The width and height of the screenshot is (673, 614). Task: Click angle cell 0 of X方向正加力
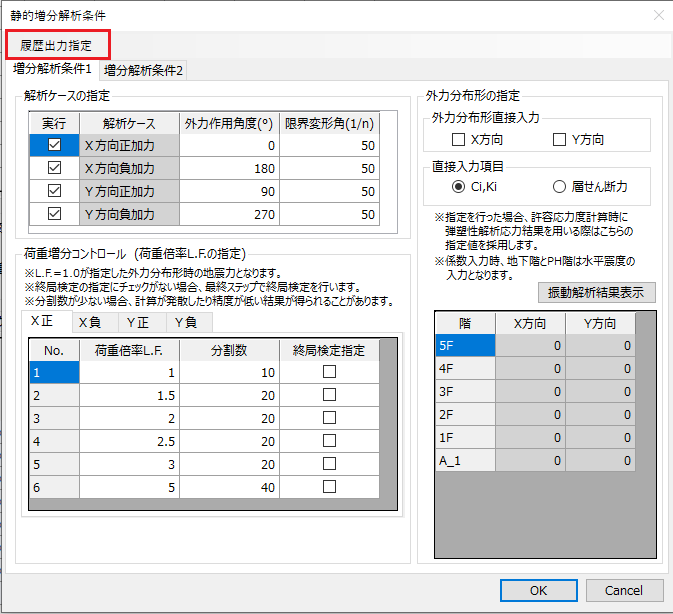point(230,145)
